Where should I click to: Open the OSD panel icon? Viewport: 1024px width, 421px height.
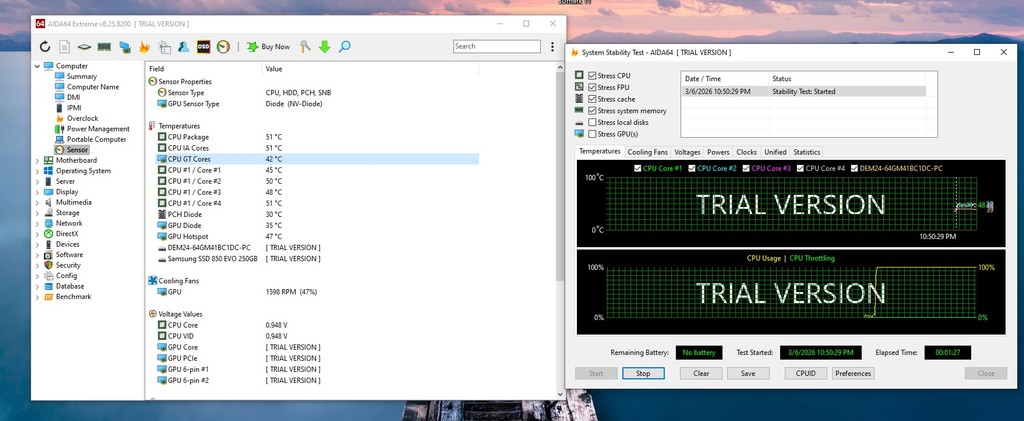(x=203, y=47)
